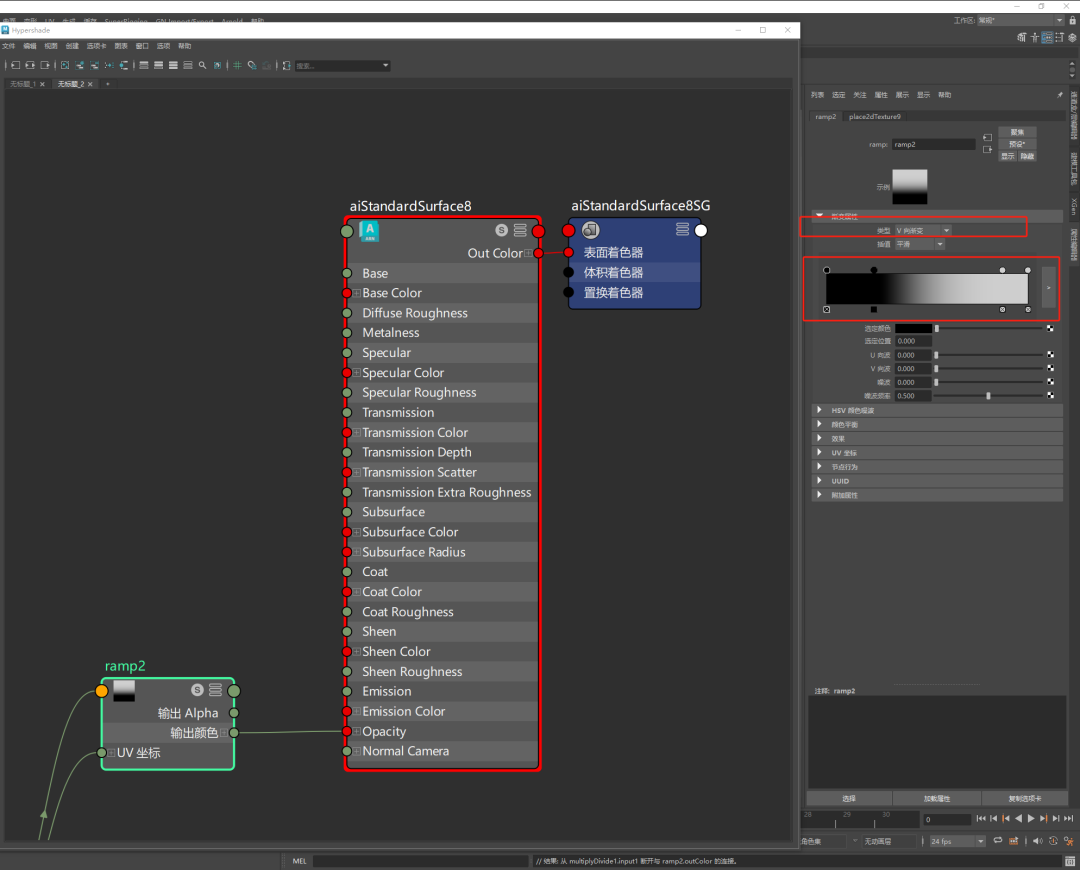
Task: Click the lock/pin graph icon beside the grid icon
Action: pyautogui.click(x=252, y=65)
